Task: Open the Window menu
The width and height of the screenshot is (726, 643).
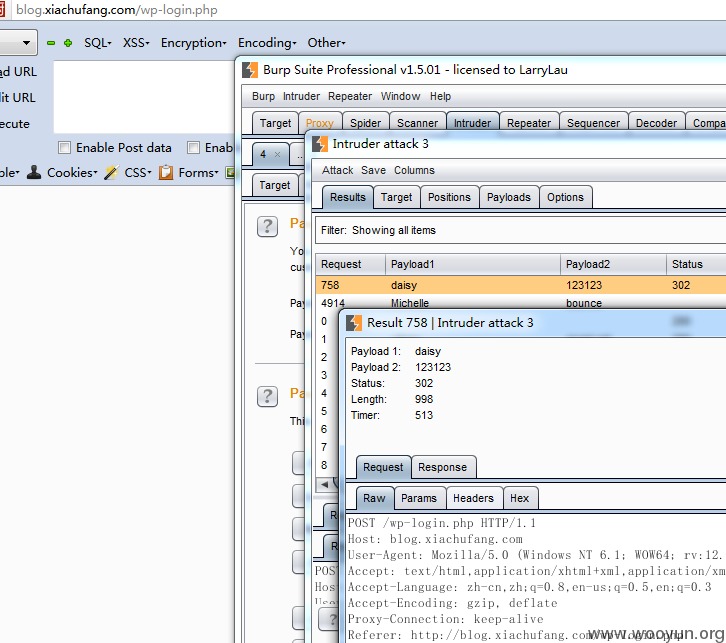Action: pyautogui.click(x=401, y=96)
